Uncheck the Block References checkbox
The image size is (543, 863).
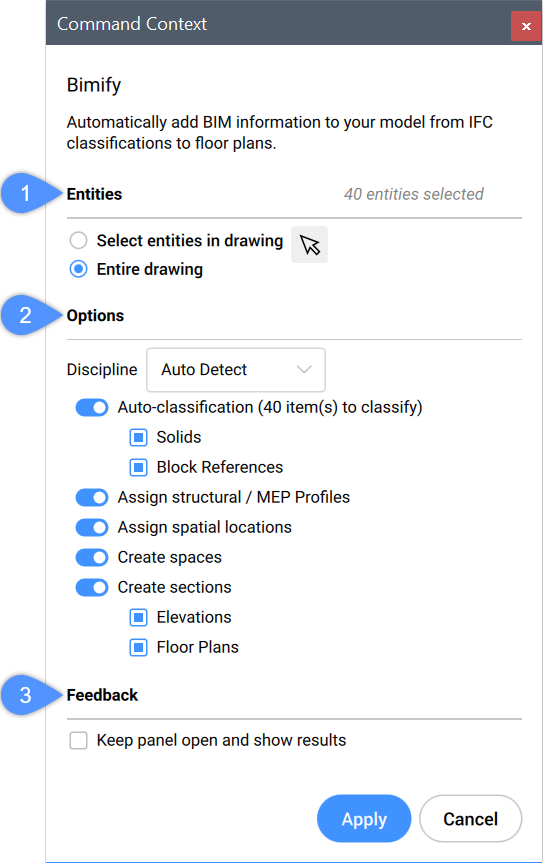click(x=138, y=467)
